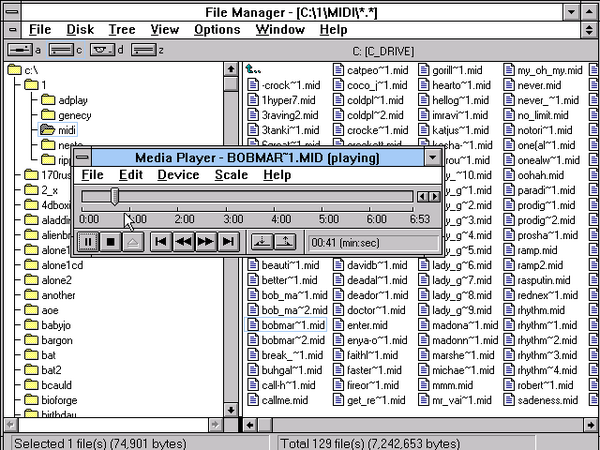
Task: Select file 1hyper7.mid
Action: [x=282, y=100]
